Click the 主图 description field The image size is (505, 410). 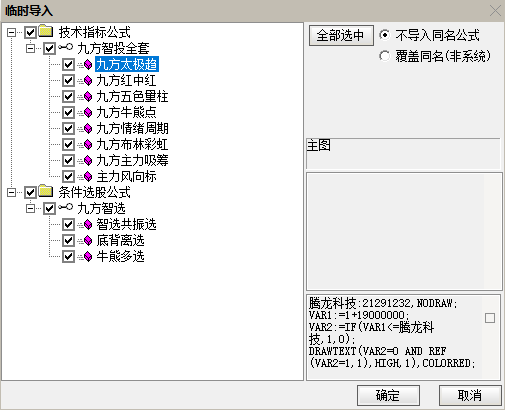(x=403, y=153)
